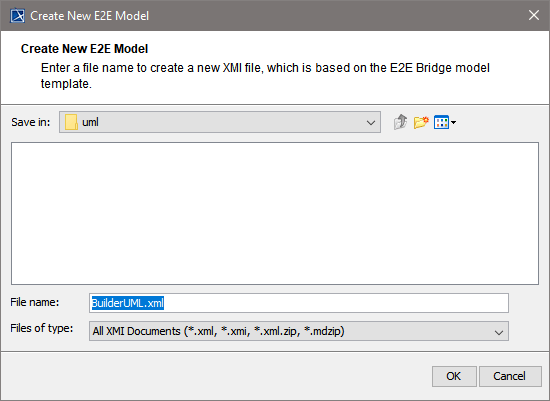This screenshot has height=401, width=550.
Task: Click the "File name:" label
Action: 35,302
